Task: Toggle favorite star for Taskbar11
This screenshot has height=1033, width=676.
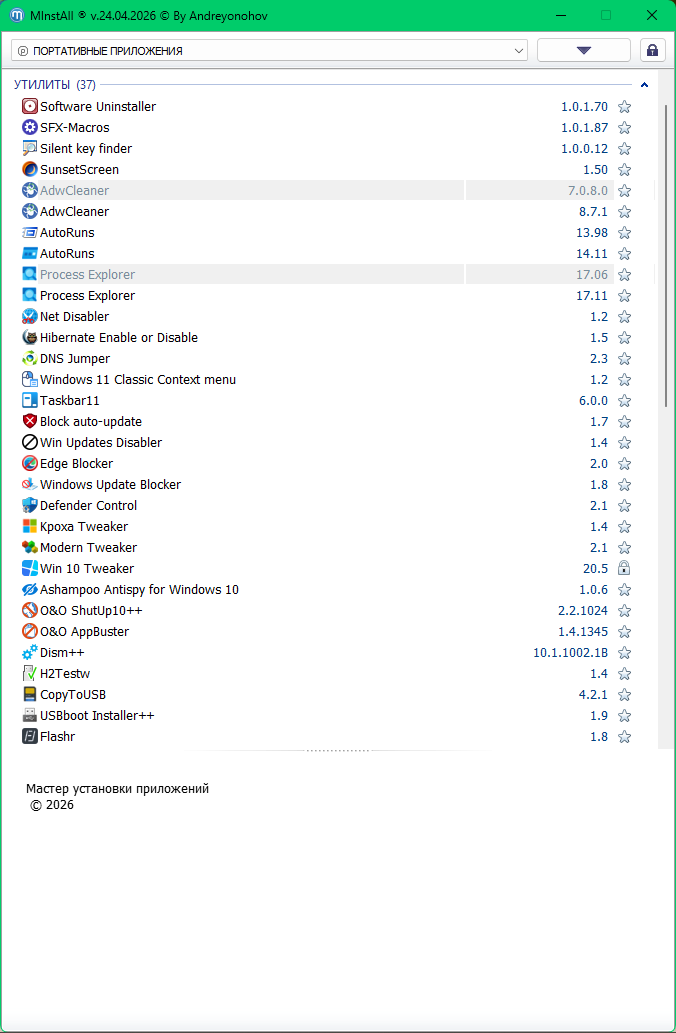Action: pyautogui.click(x=624, y=400)
